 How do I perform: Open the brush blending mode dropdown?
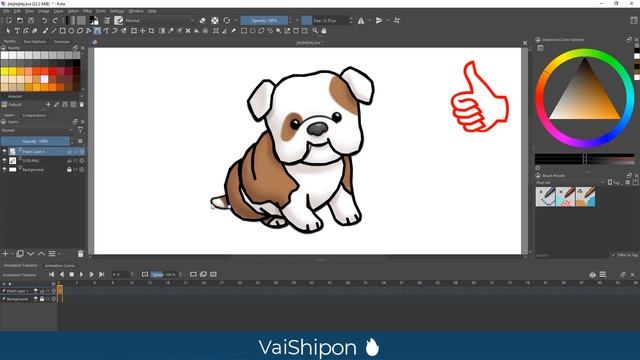pos(159,20)
